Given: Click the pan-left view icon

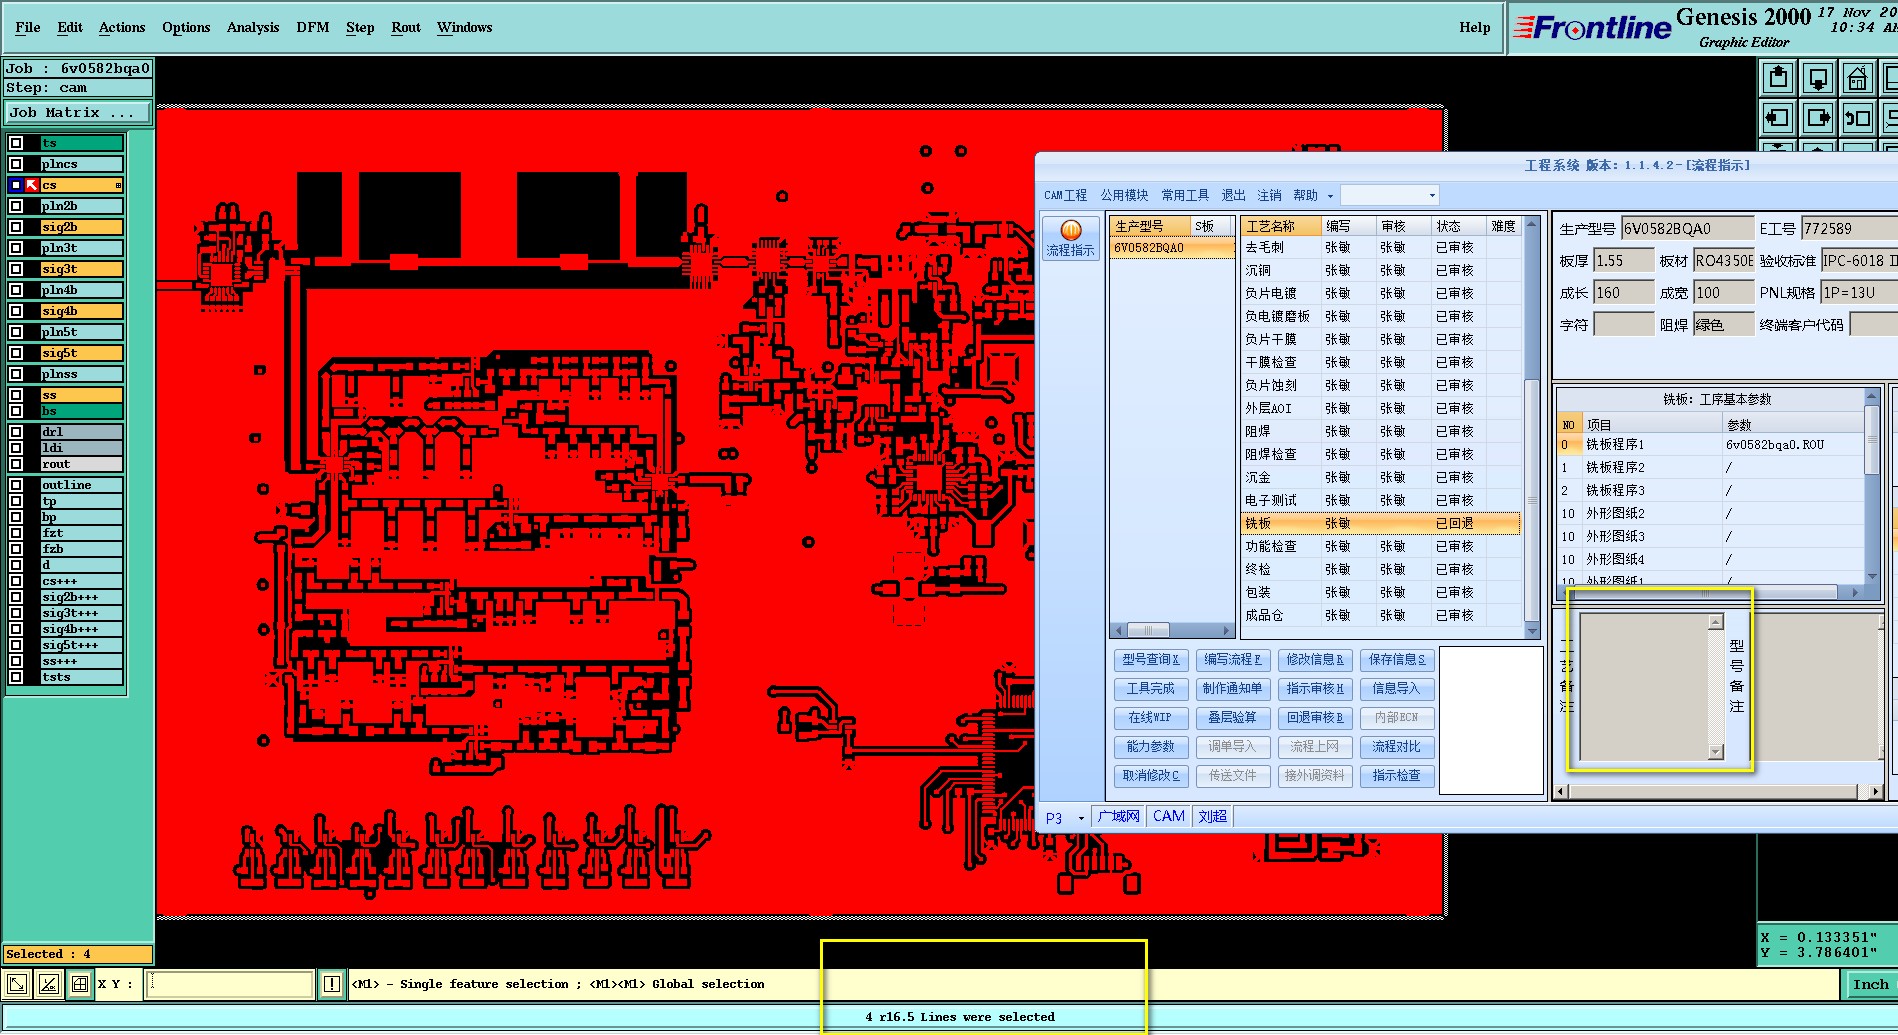Looking at the screenshot, I should point(1778,117).
